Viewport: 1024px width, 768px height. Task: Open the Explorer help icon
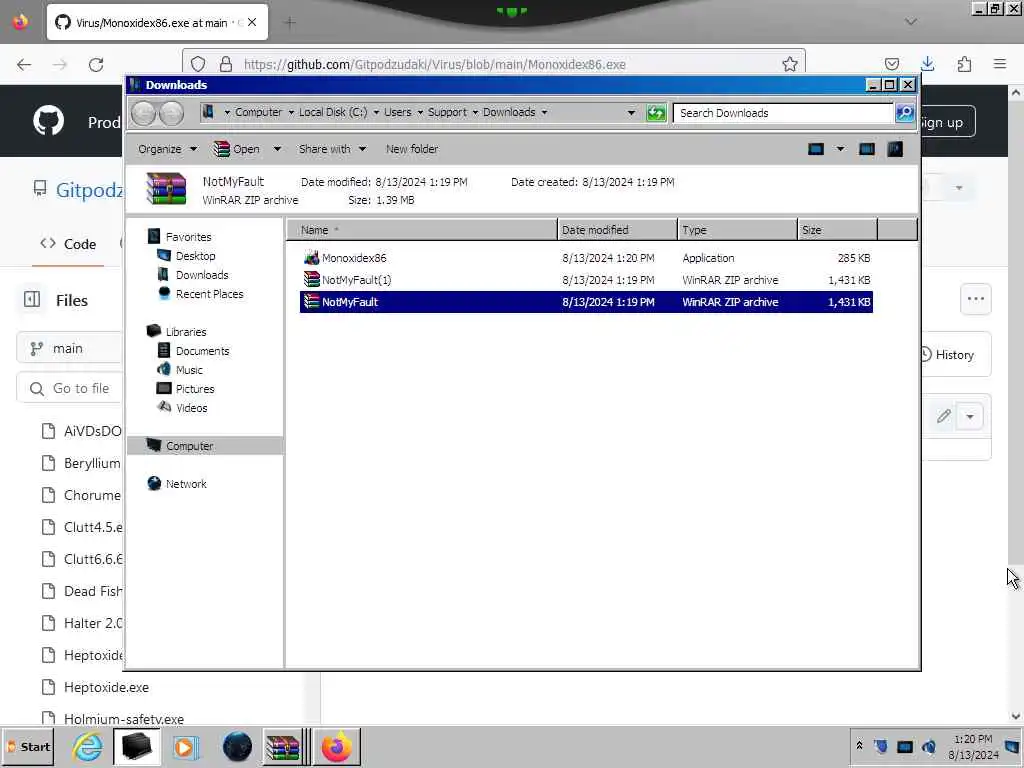click(895, 149)
